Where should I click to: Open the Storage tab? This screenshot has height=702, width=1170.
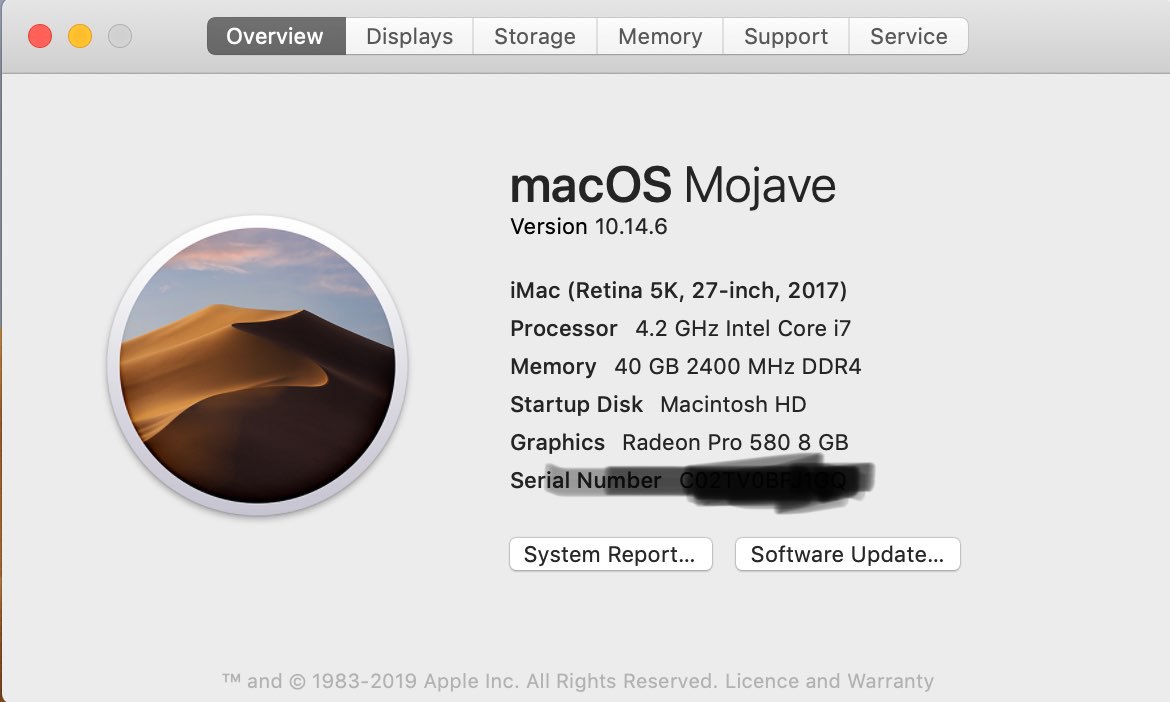(535, 36)
